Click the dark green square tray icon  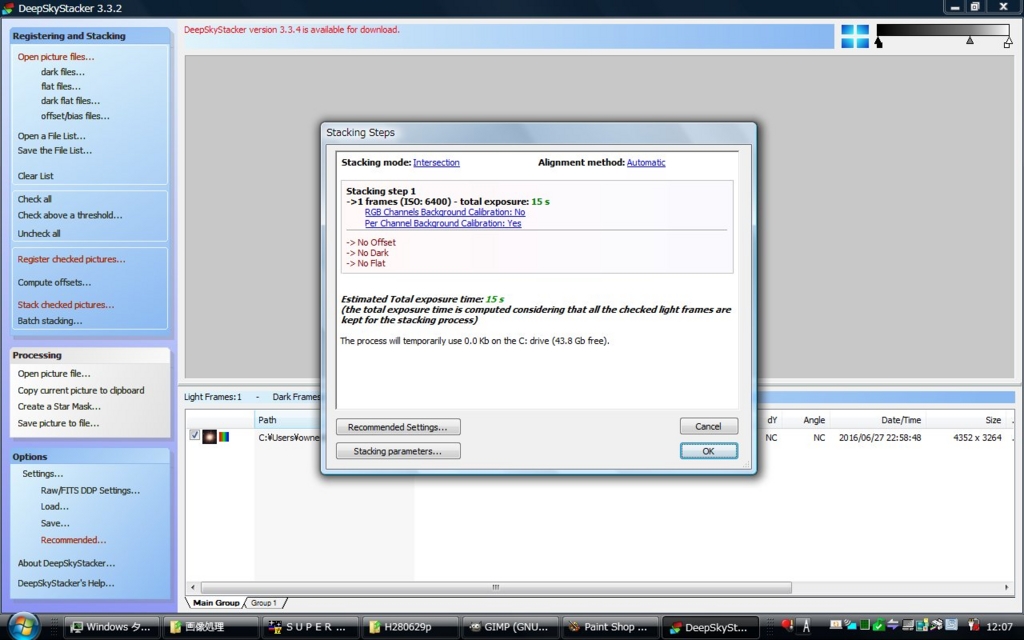point(865,624)
